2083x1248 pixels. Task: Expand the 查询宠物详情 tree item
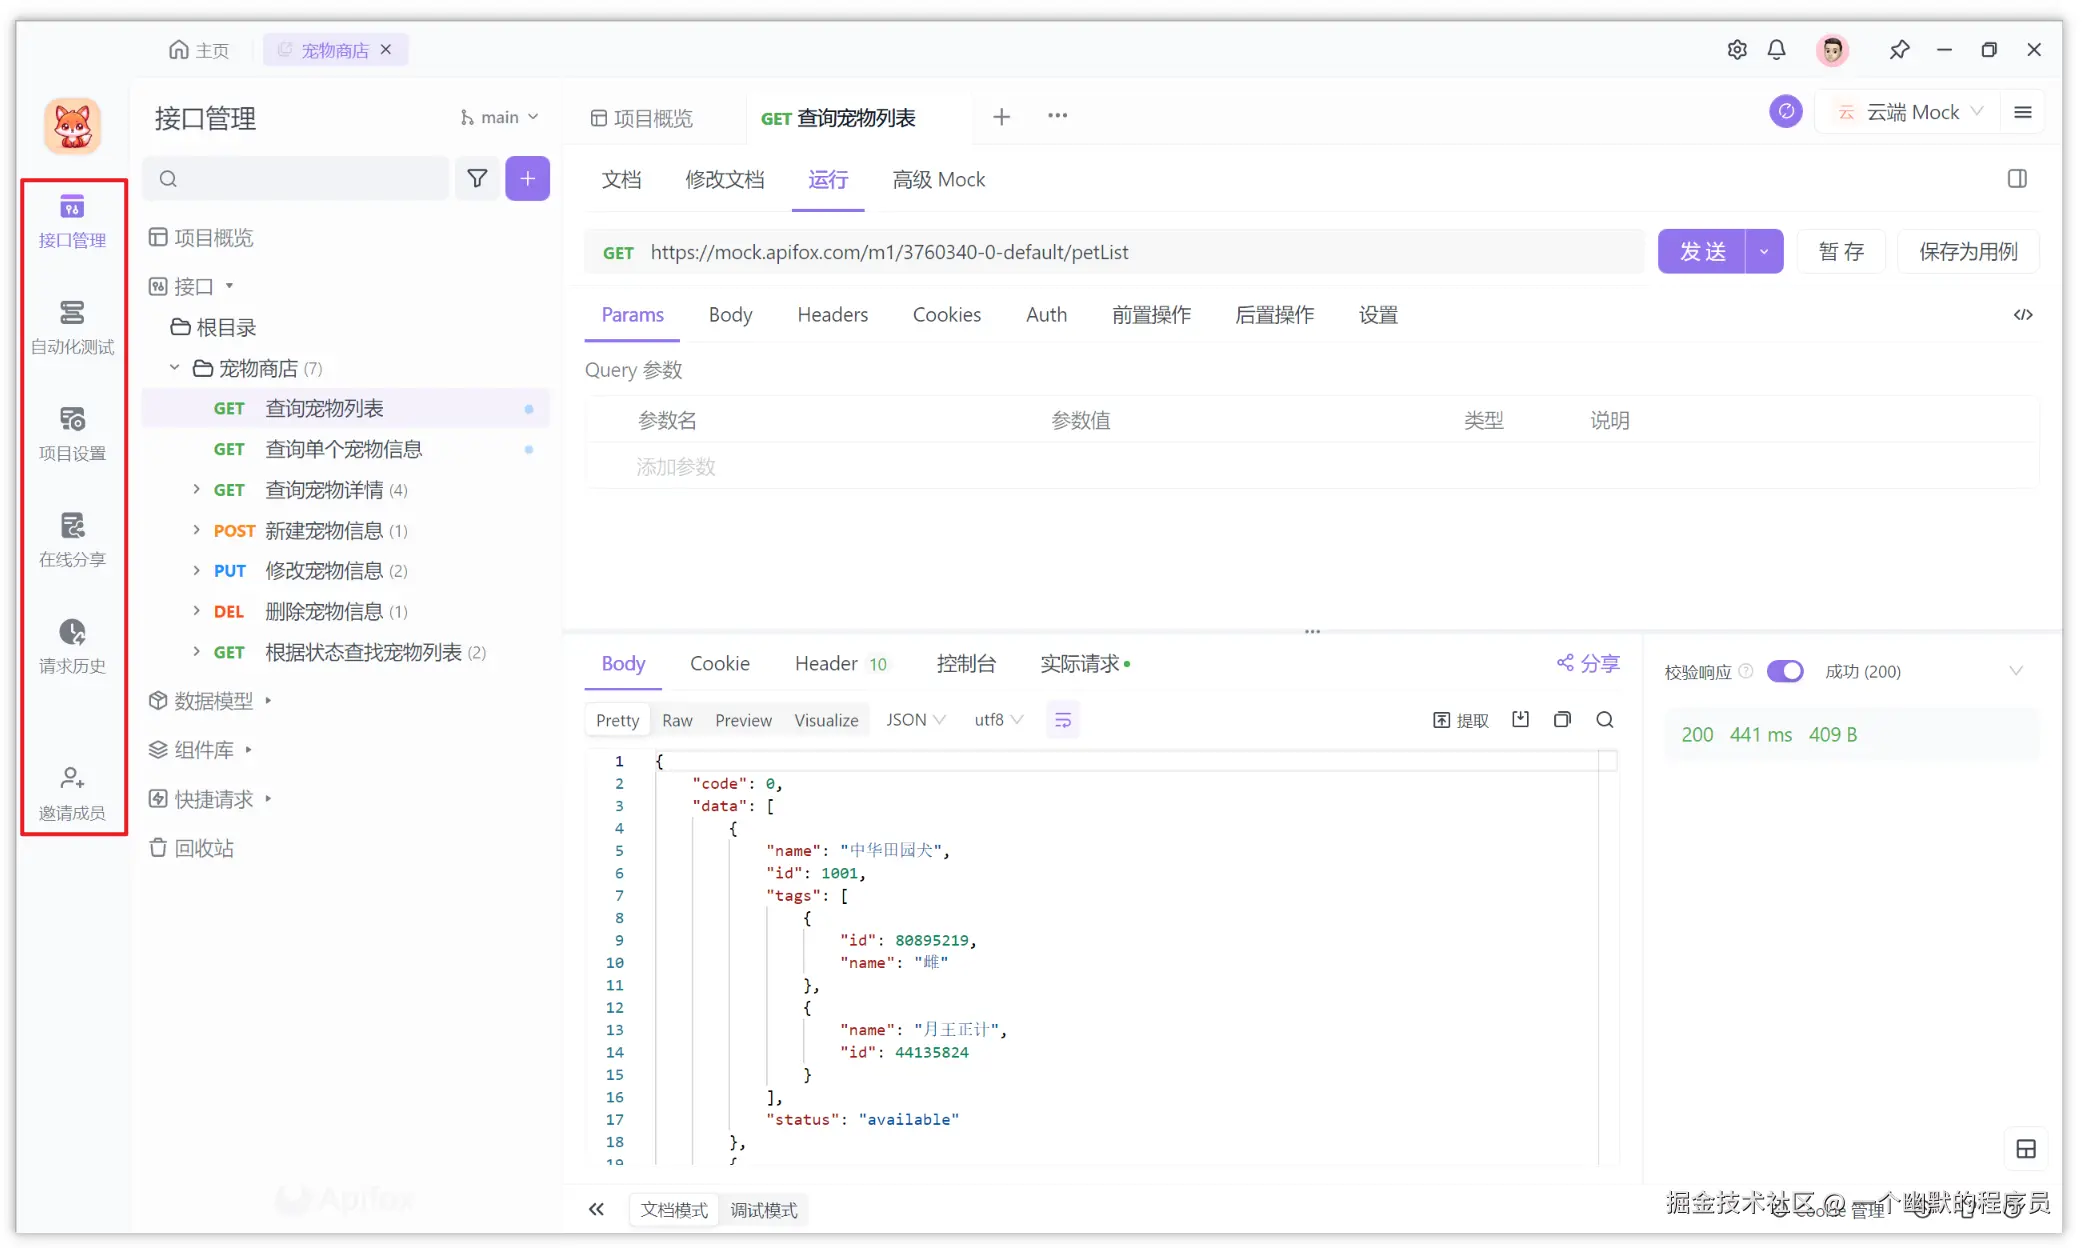click(x=196, y=490)
